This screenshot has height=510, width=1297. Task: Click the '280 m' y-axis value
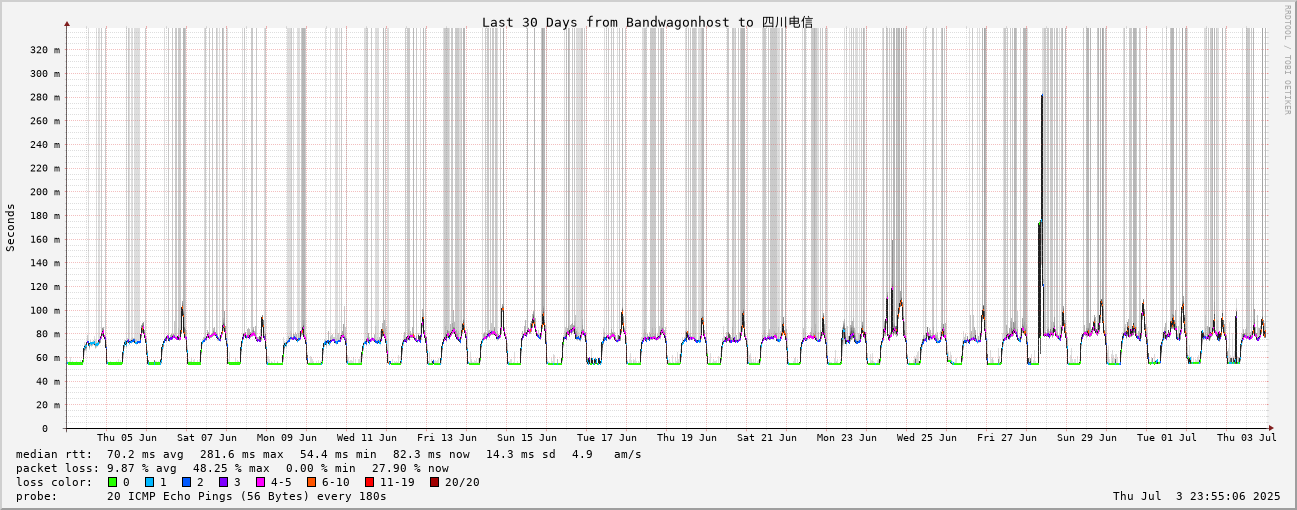pos(44,97)
